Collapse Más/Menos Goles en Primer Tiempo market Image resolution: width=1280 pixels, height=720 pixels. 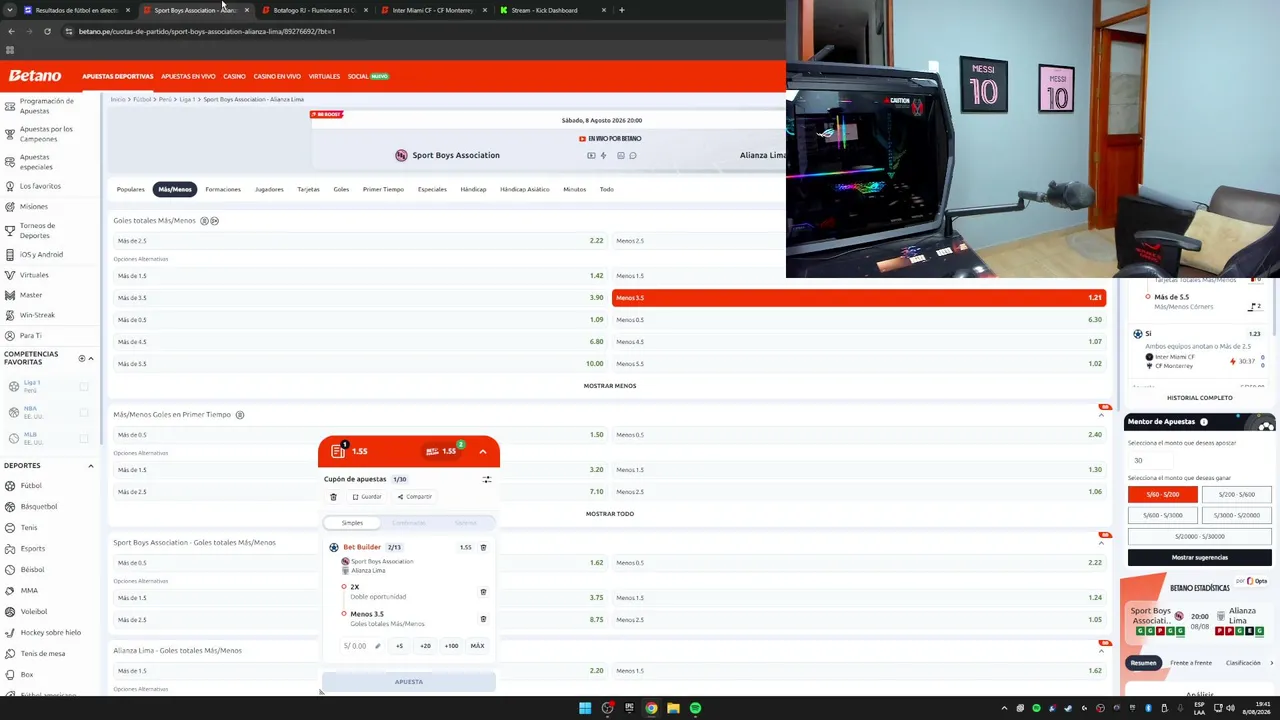(1102, 415)
